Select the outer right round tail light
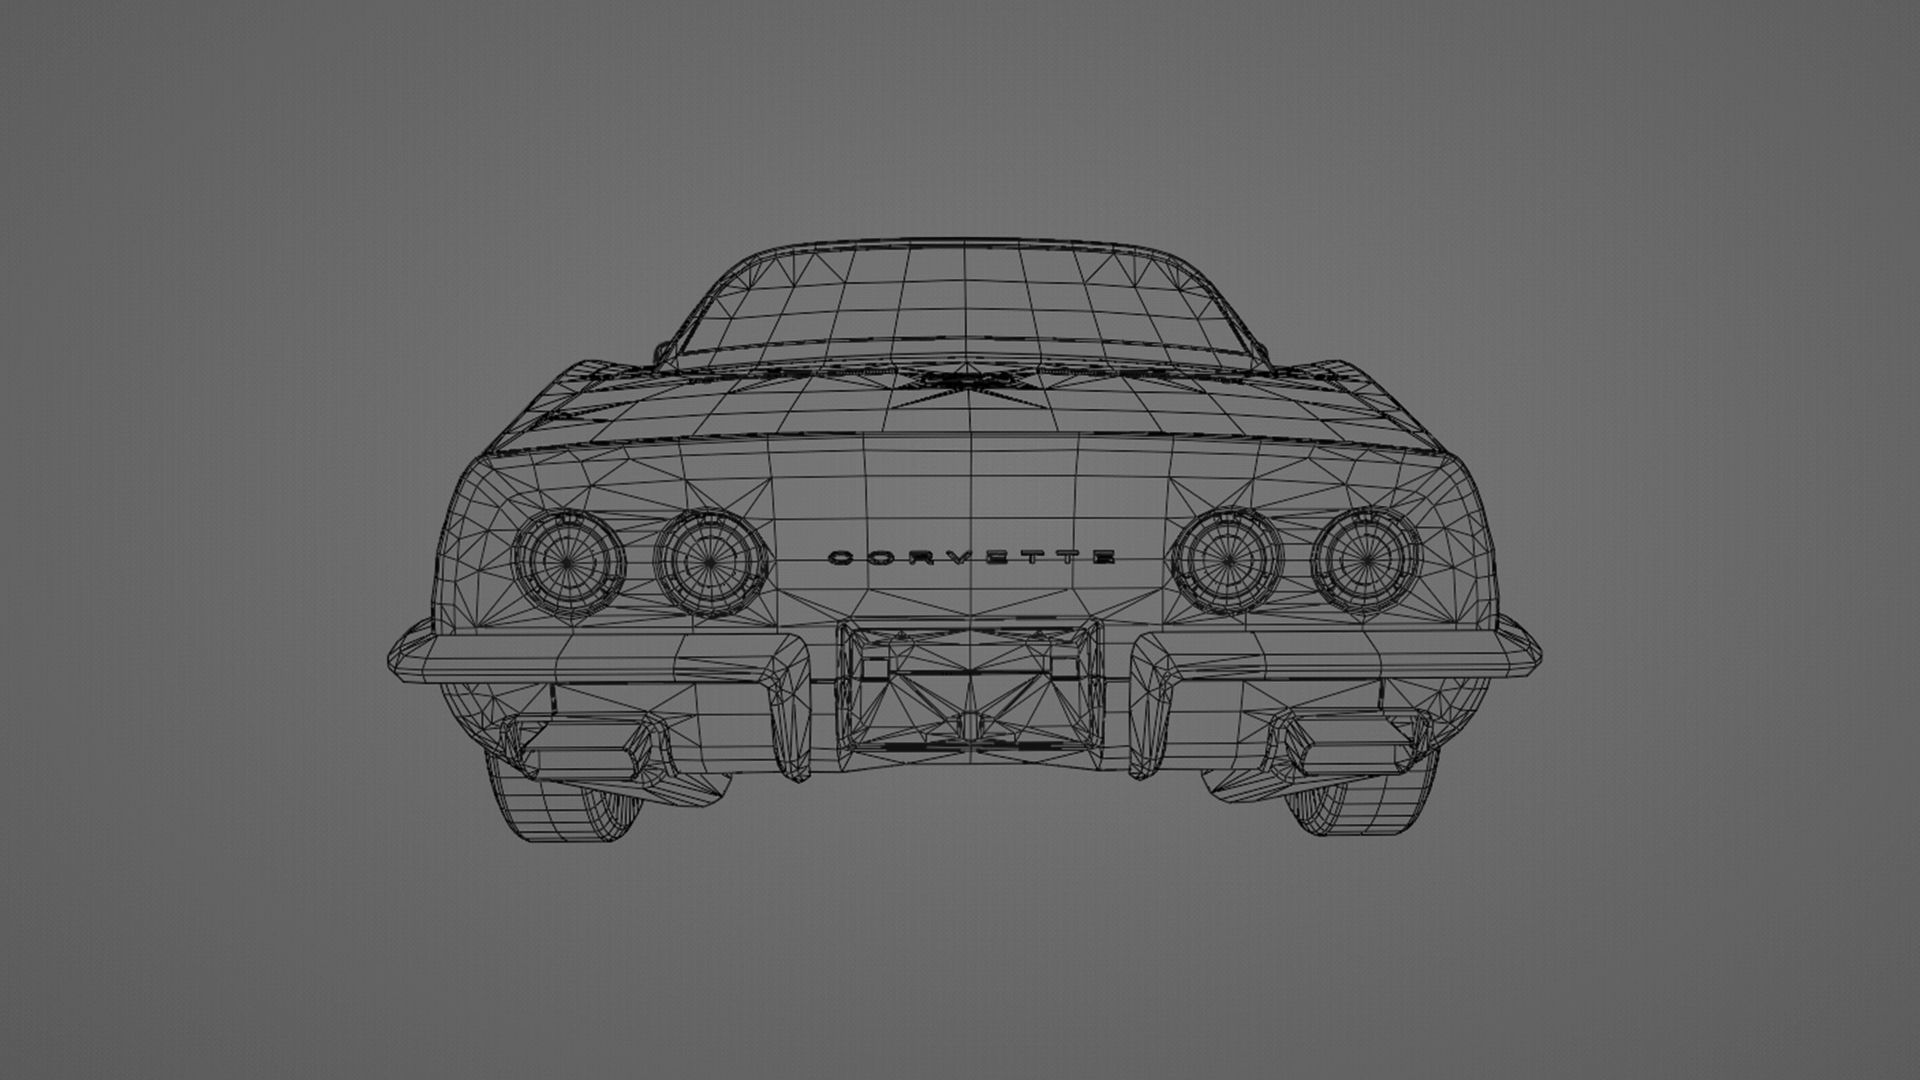The width and height of the screenshot is (1920, 1080). coord(1366,560)
